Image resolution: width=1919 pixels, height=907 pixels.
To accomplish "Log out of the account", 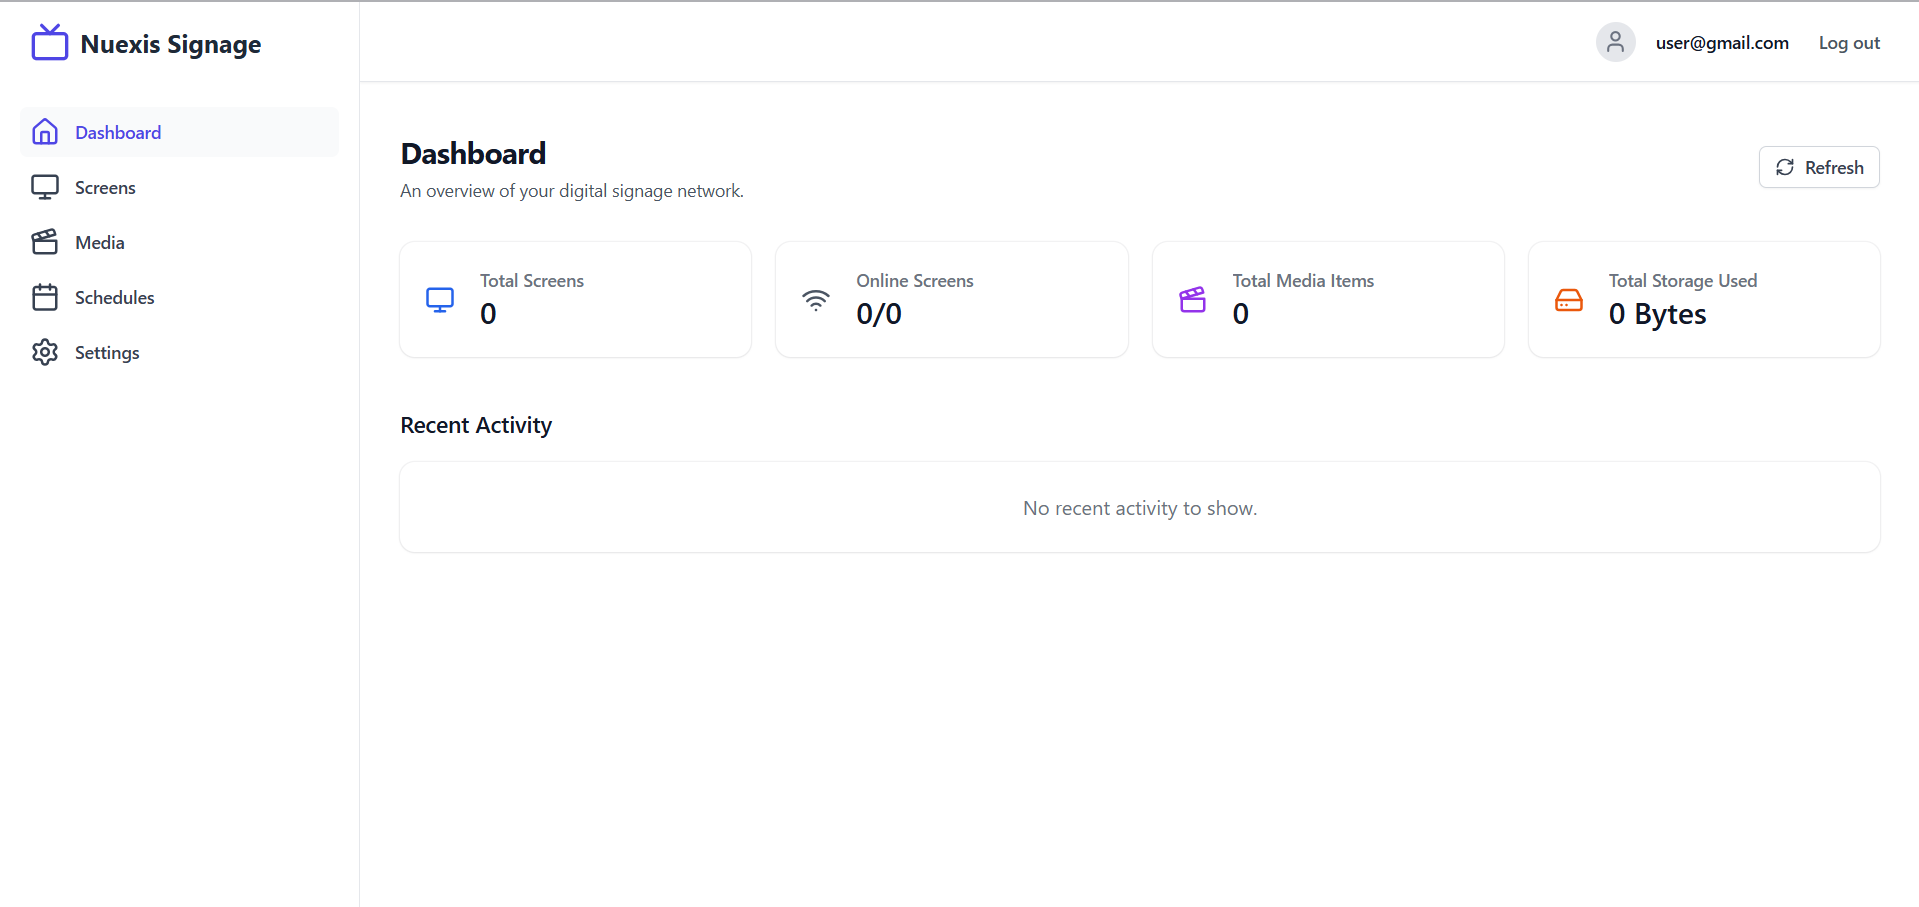I will (1848, 43).
